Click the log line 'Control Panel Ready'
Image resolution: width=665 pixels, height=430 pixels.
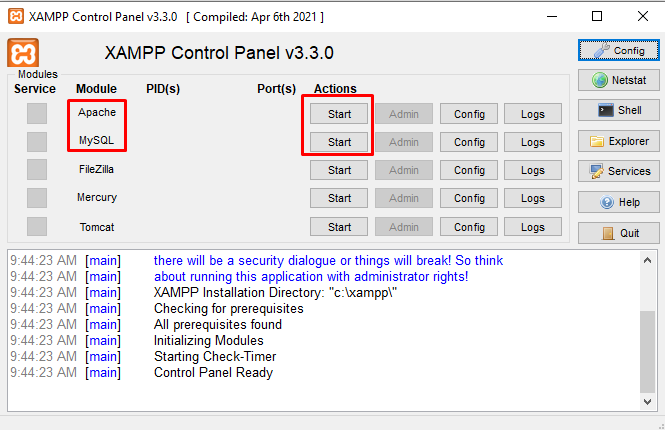pyautogui.click(x=213, y=372)
